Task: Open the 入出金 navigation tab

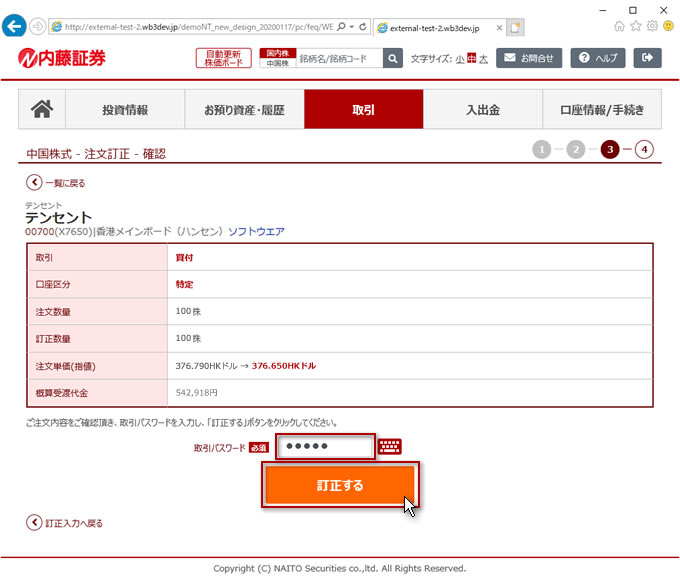Action: click(x=483, y=109)
